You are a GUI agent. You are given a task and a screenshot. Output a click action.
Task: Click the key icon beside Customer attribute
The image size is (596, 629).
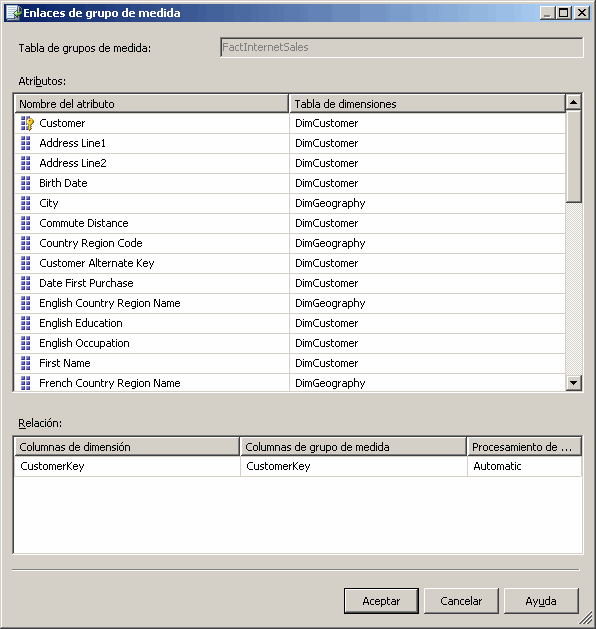click(27, 123)
